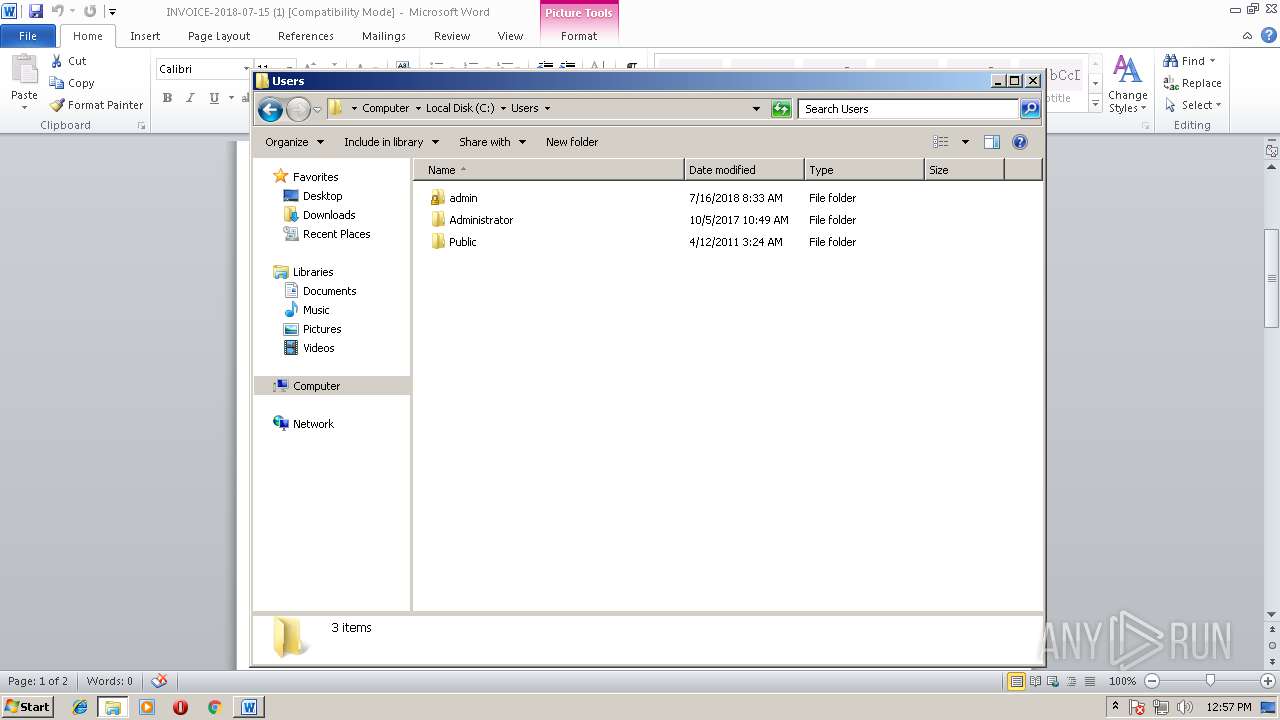
Task: Click the Cut scissors command
Action: (x=69, y=61)
